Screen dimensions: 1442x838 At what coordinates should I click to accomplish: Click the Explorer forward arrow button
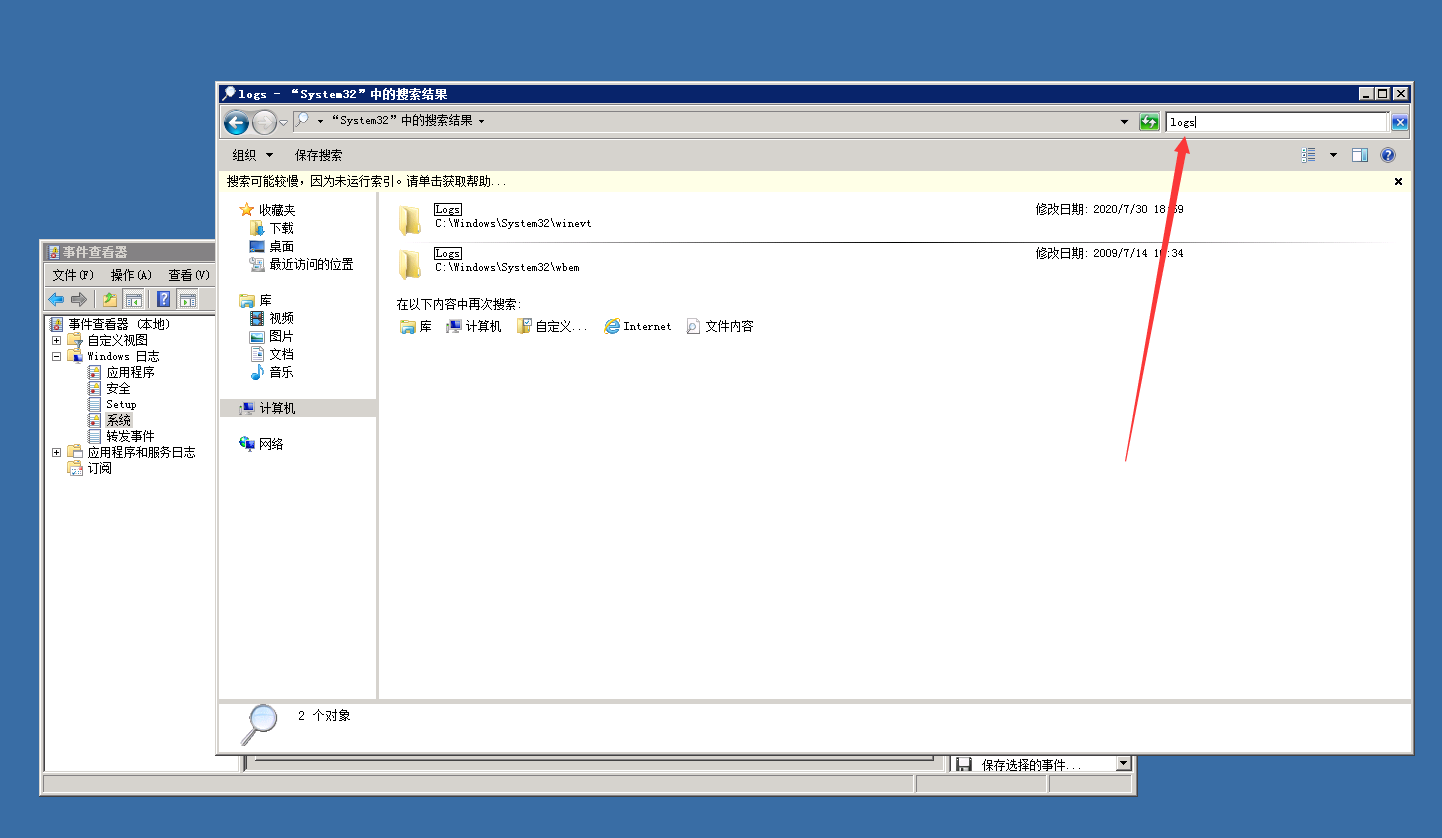coord(264,122)
